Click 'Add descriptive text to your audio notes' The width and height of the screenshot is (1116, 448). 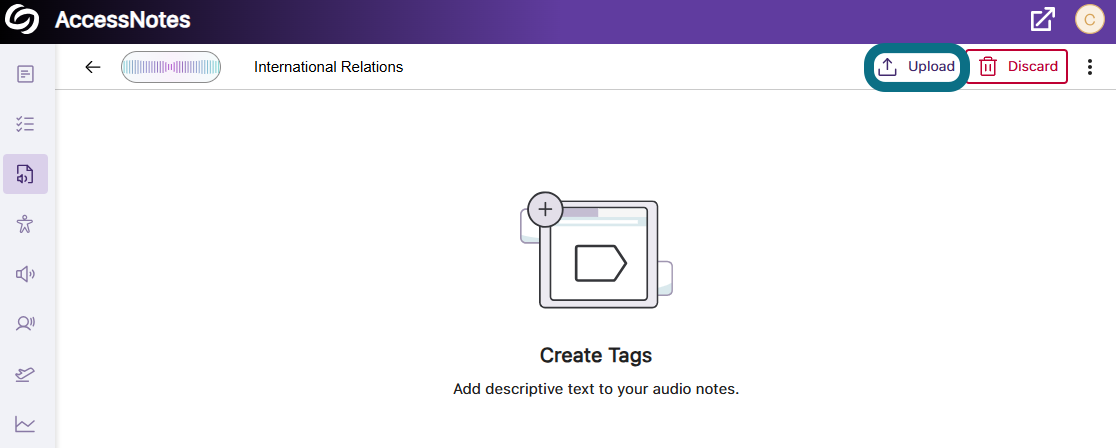[596, 390]
